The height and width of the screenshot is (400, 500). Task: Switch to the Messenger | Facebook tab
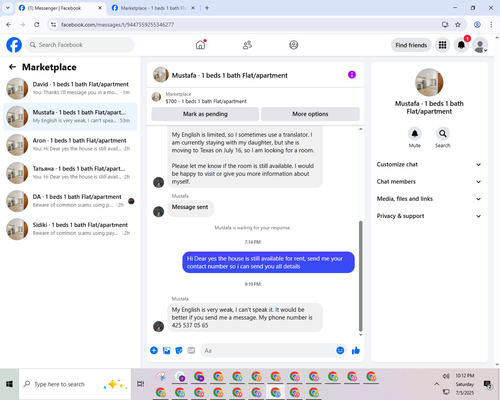(60, 8)
